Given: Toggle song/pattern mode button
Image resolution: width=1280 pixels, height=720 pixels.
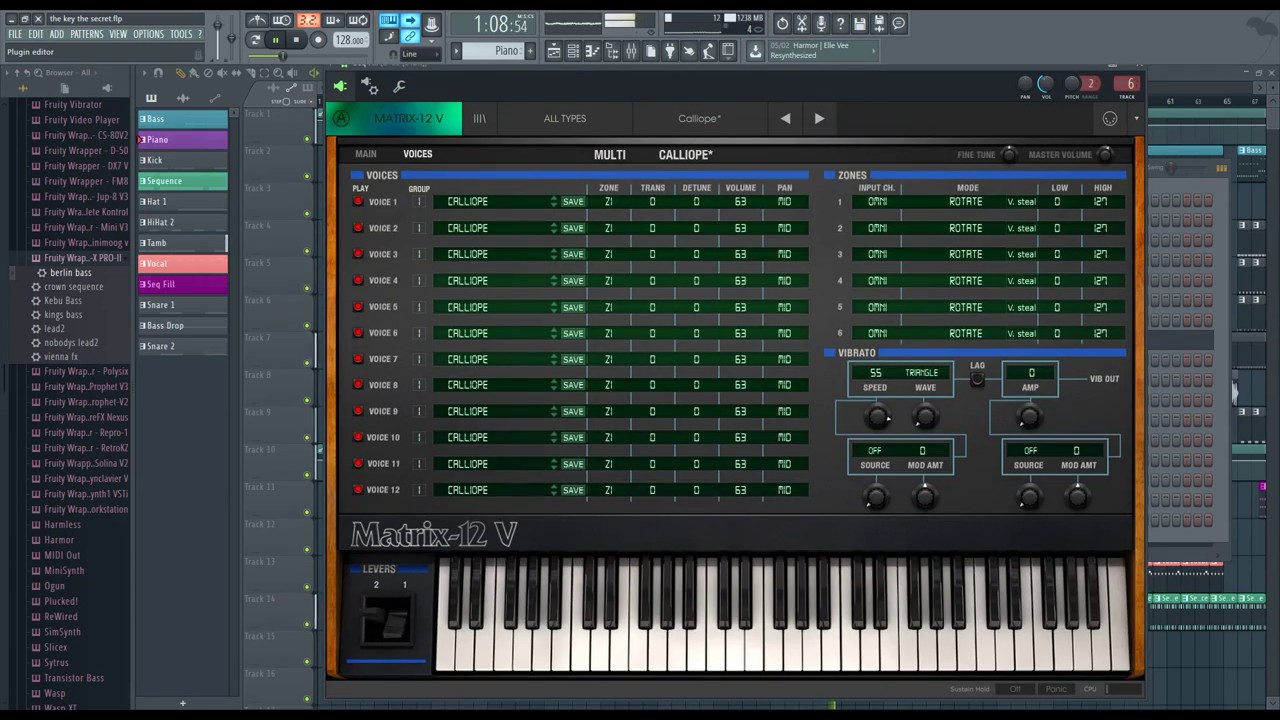Looking at the screenshot, I should coord(255,40).
